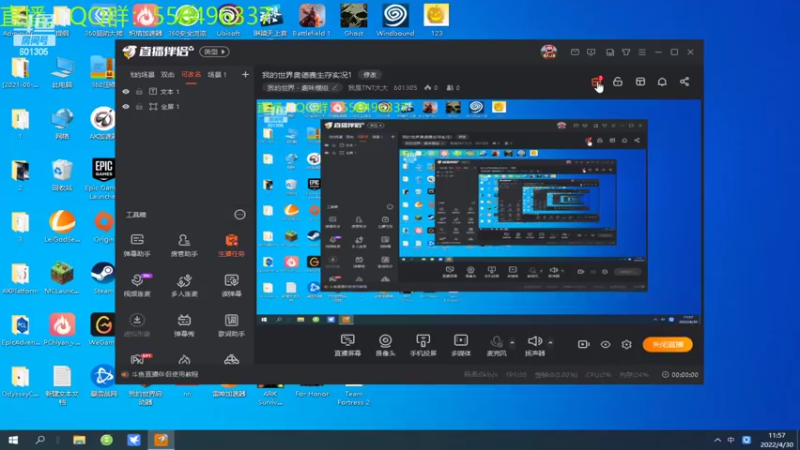This screenshot has height=450, width=800.
Task: Click 修改 to edit the stream title
Action: [370, 74]
